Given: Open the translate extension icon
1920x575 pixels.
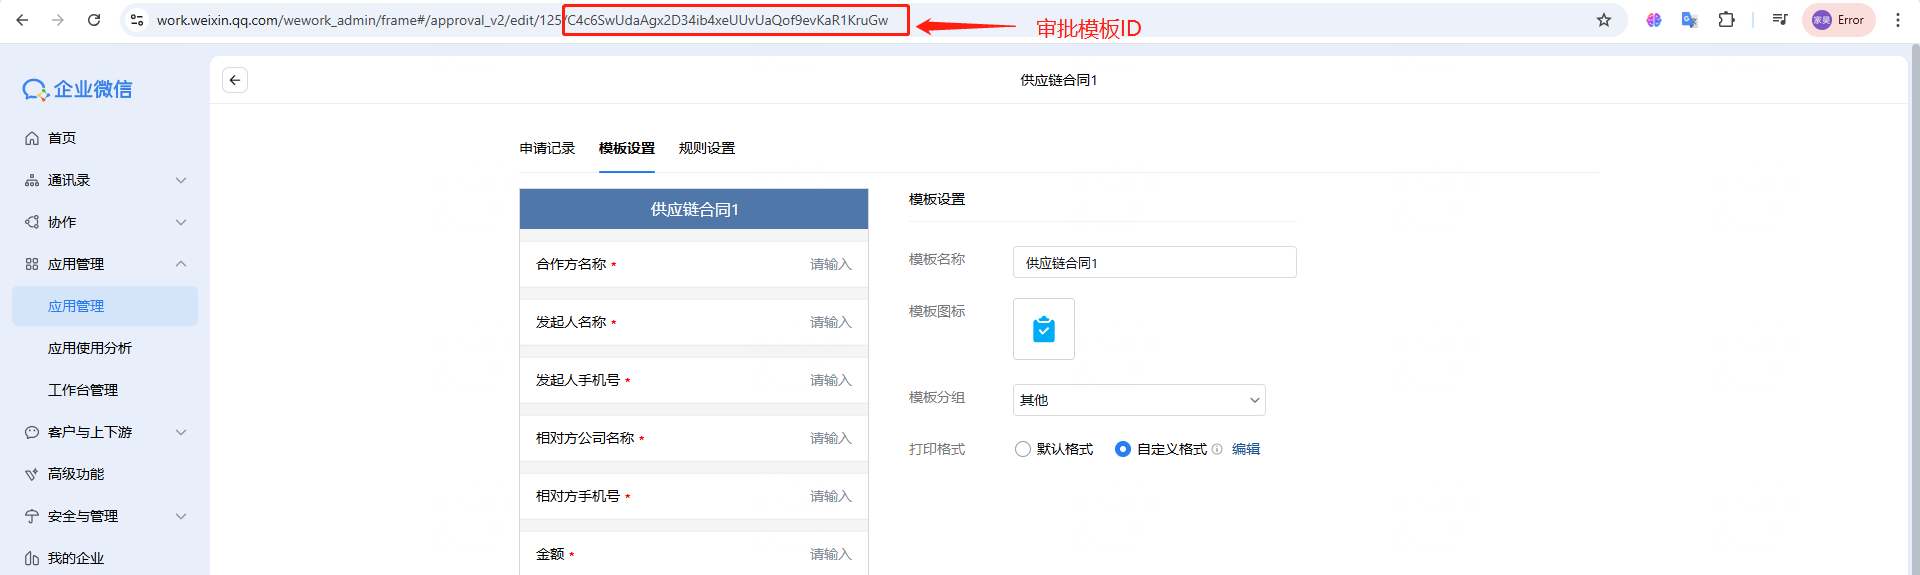Looking at the screenshot, I should [x=1689, y=20].
